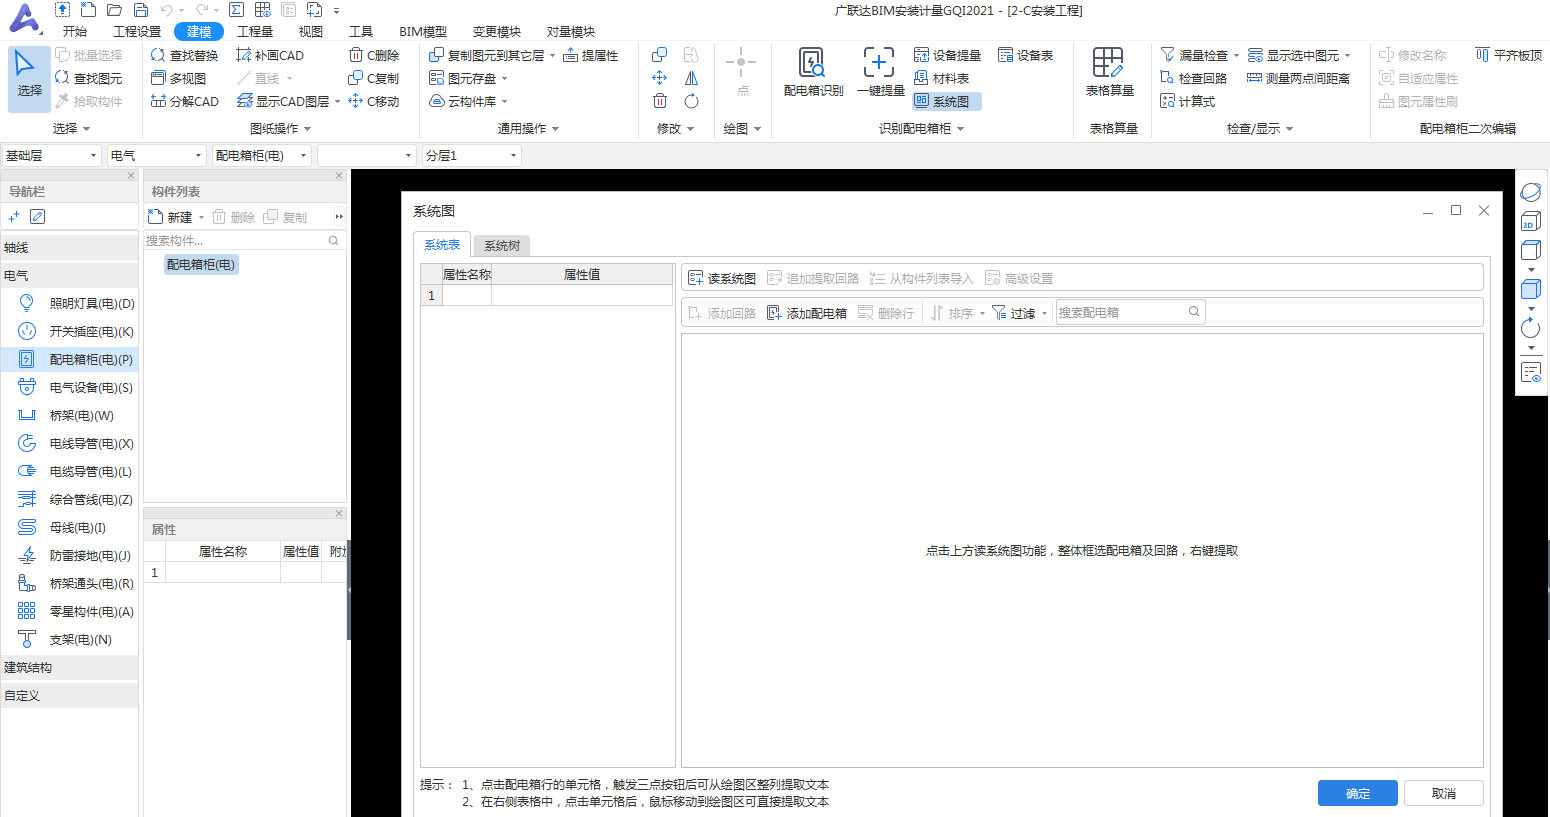
Task: Select 桥架(电)(W) in navigation
Action: click(69, 415)
